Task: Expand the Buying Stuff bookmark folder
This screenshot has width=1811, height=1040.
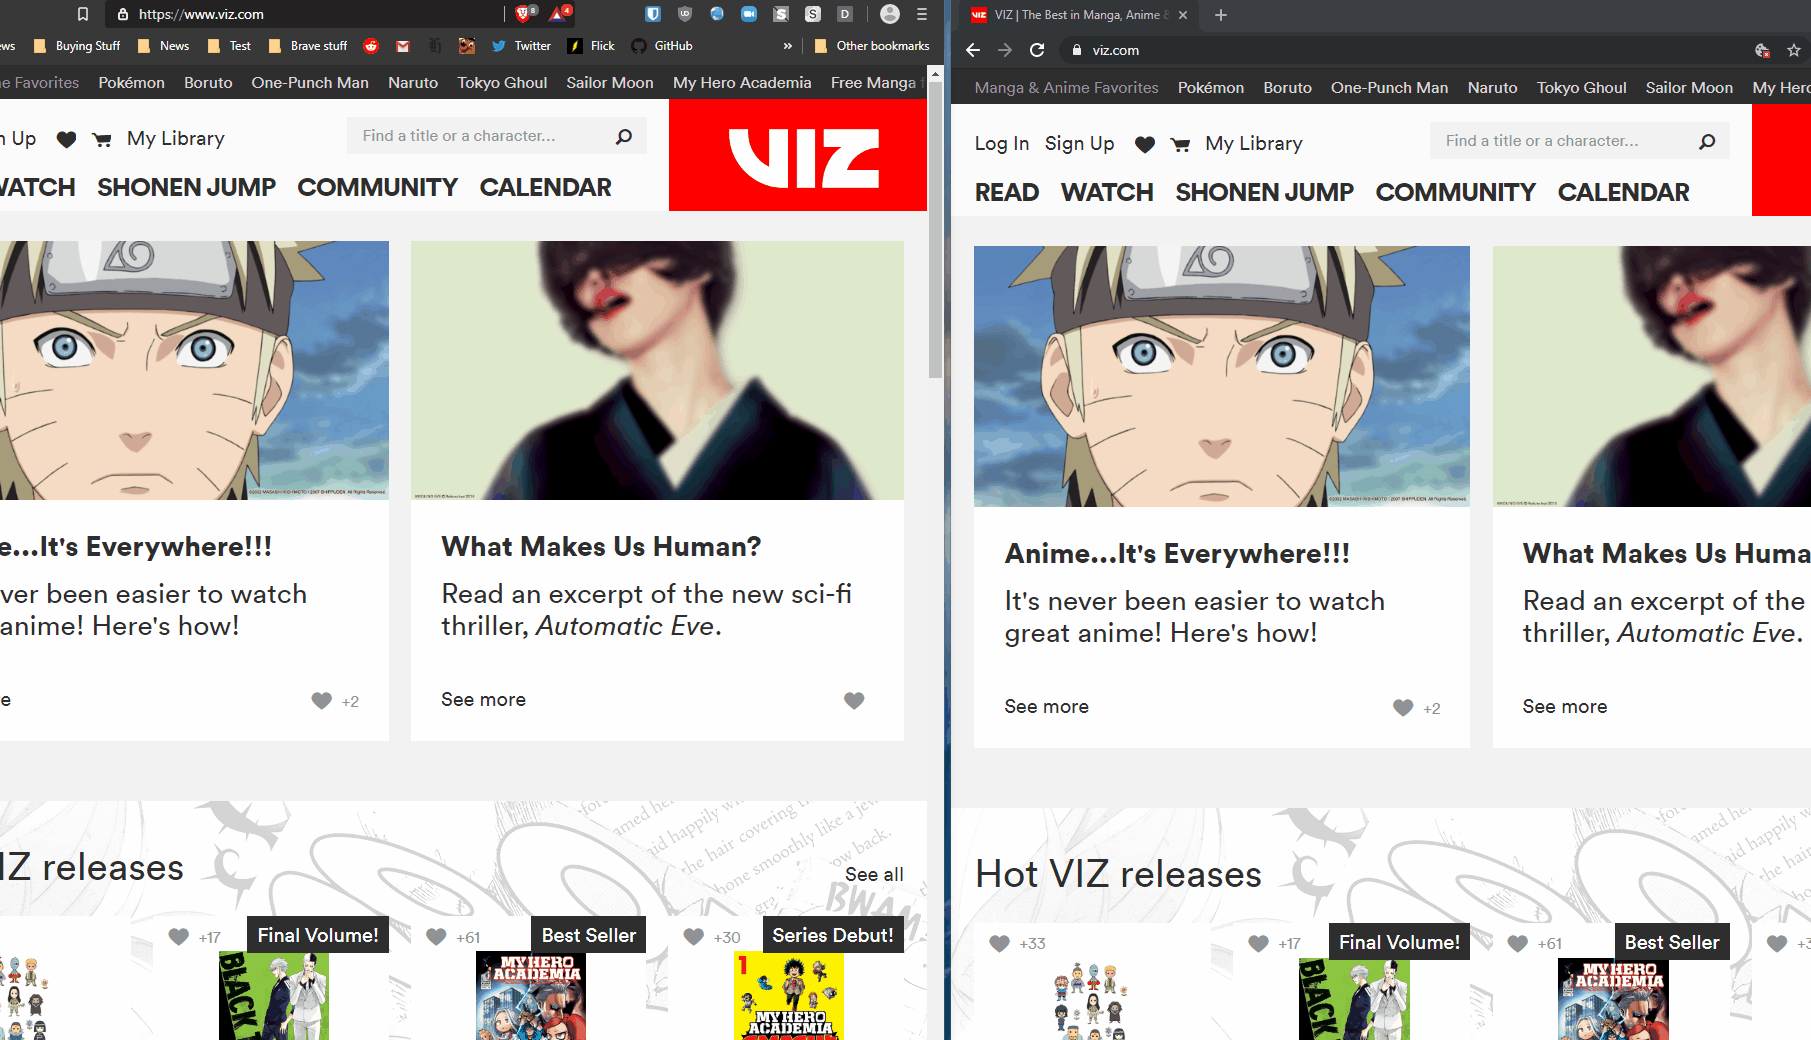Action: tap(78, 46)
